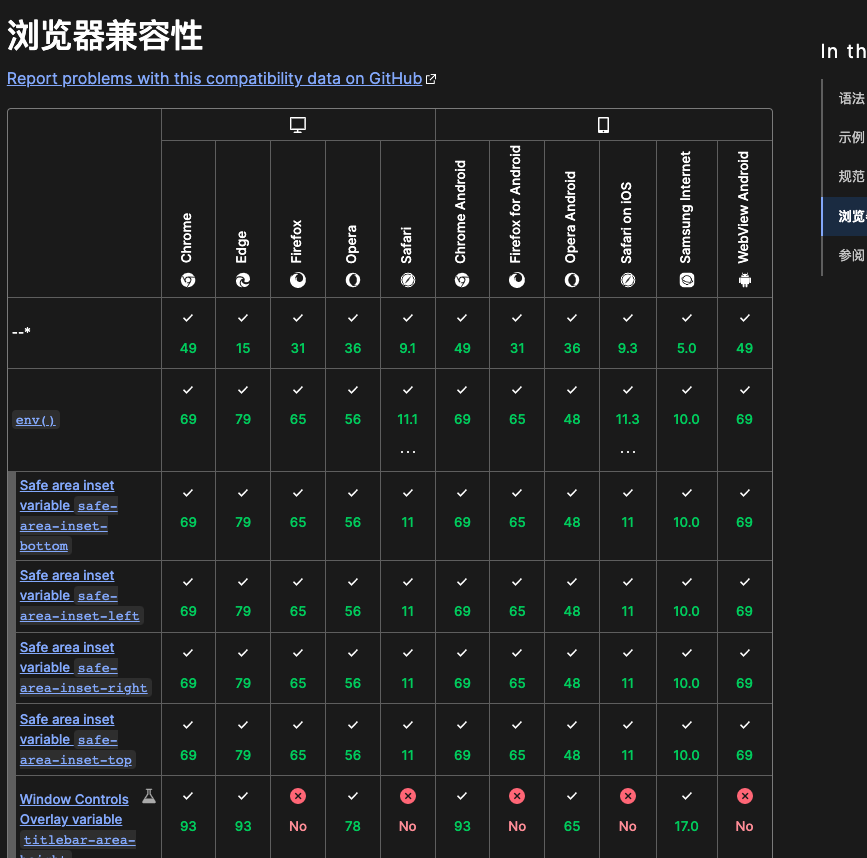Click Firefox for Android red X in titlebar-area row
This screenshot has height=858, width=867.
pos(517,796)
